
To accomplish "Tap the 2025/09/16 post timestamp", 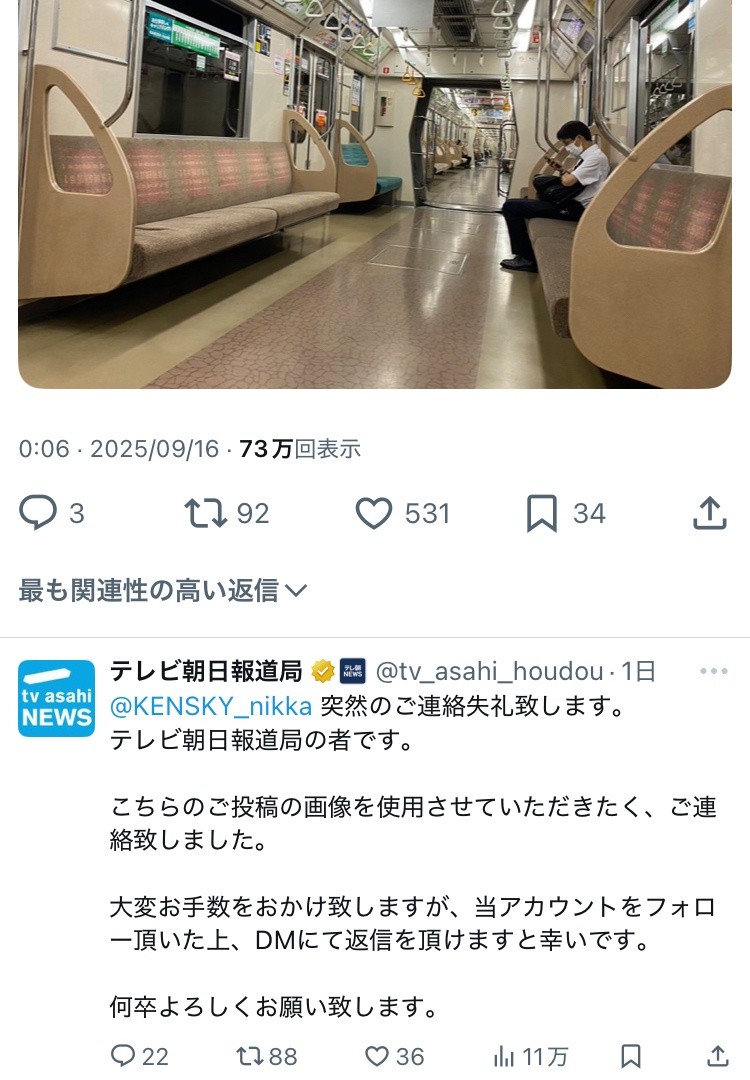I will (x=154, y=449).
